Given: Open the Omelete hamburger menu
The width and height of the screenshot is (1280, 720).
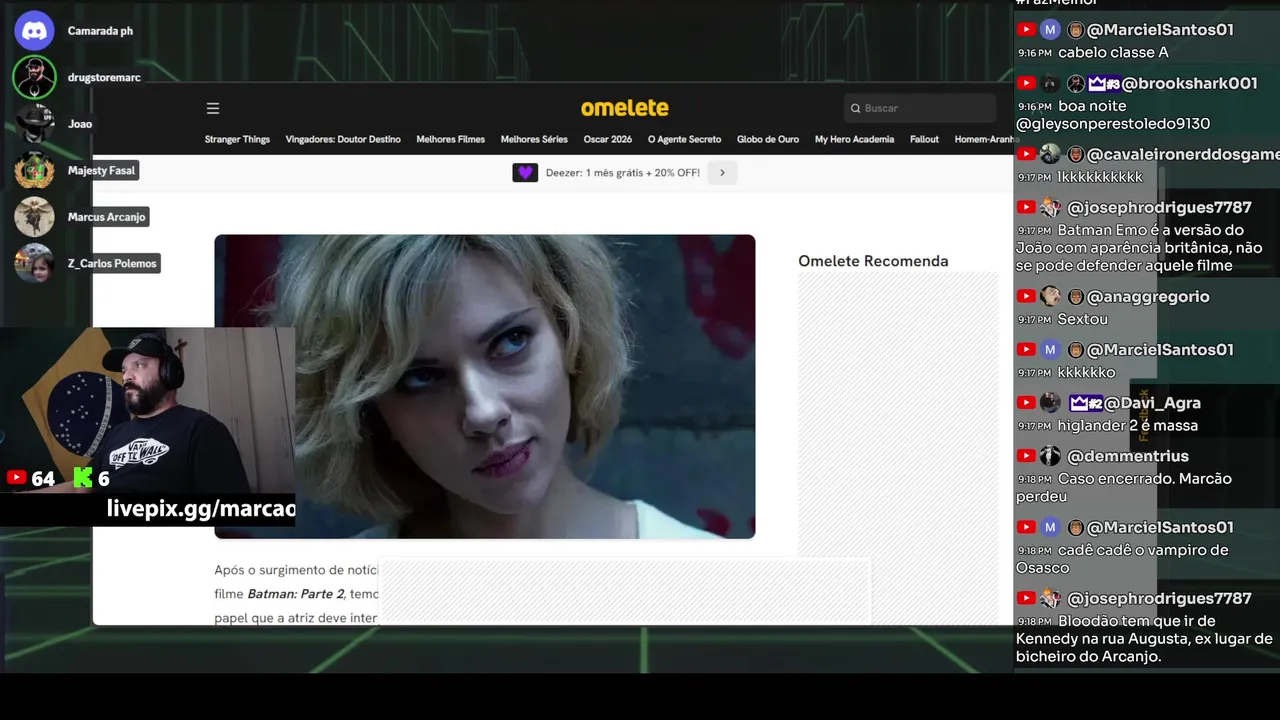Looking at the screenshot, I should (x=212, y=108).
